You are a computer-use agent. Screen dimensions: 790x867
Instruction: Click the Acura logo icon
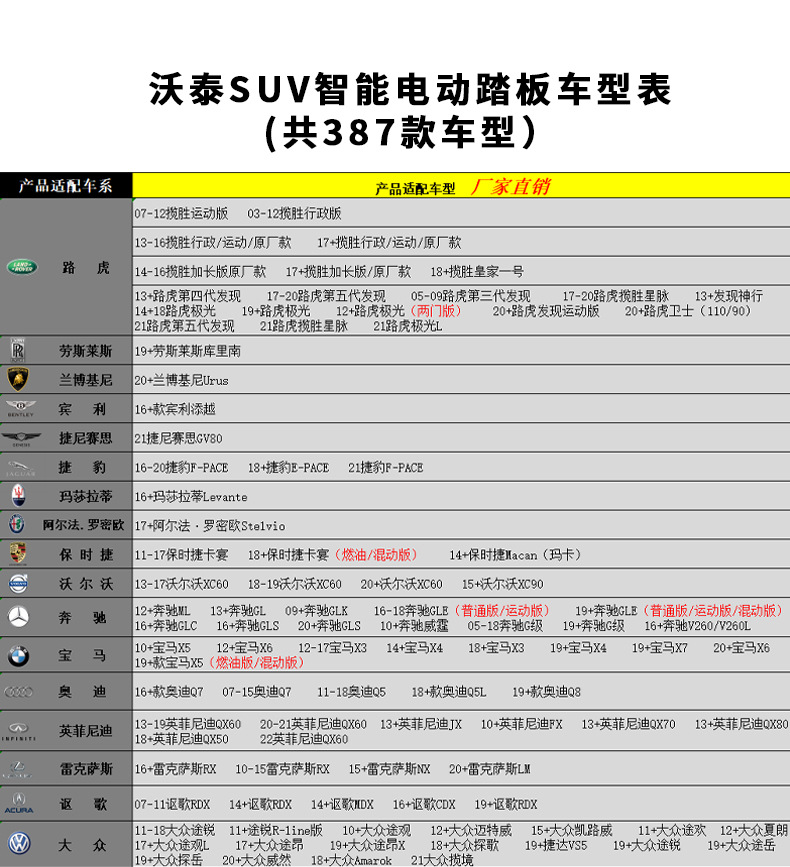(19, 803)
